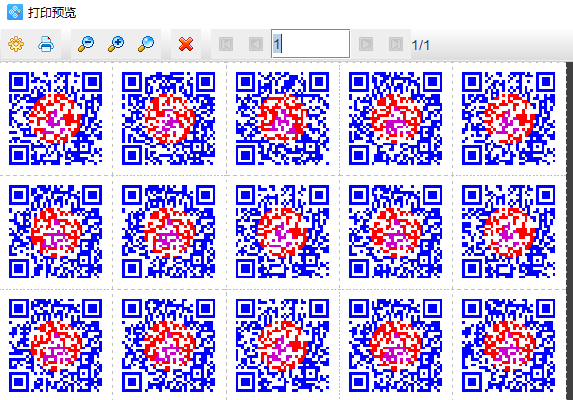573x400 pixels.
Task: Select first QR code in top row
Action: pyautogui.click(x=56, y=118)
